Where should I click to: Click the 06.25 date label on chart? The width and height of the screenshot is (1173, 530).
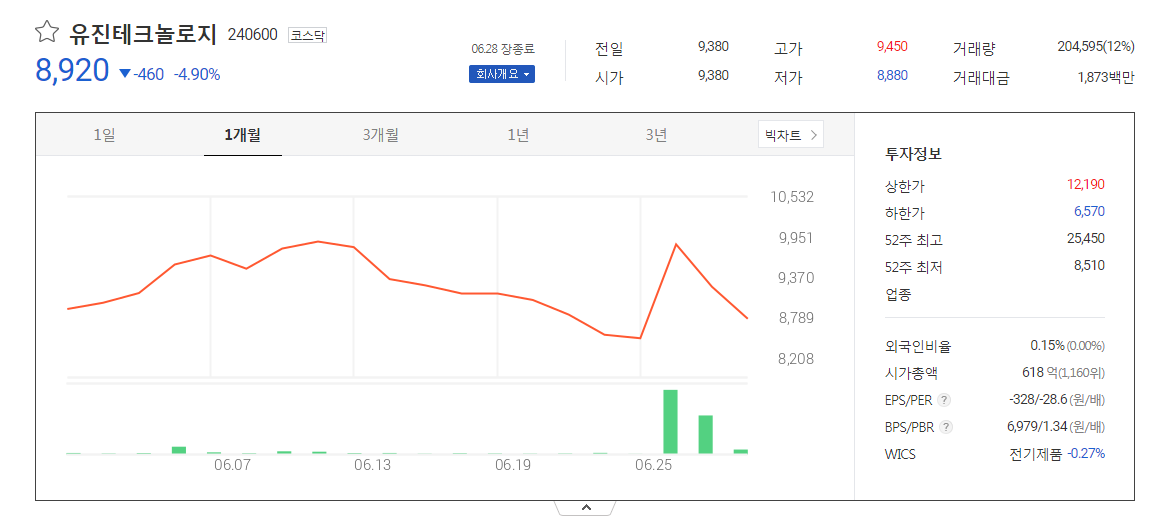pos(654,465)
